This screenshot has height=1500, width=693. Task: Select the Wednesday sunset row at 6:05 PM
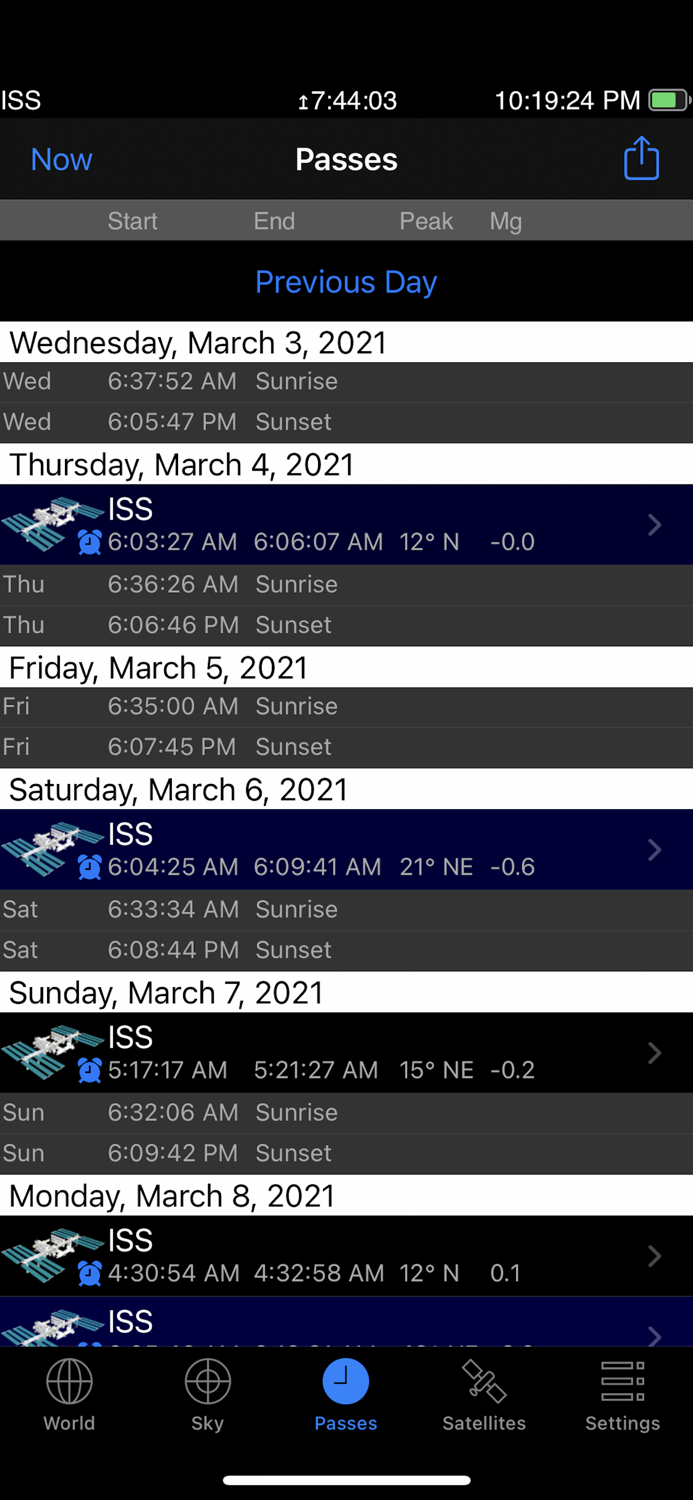346,422
